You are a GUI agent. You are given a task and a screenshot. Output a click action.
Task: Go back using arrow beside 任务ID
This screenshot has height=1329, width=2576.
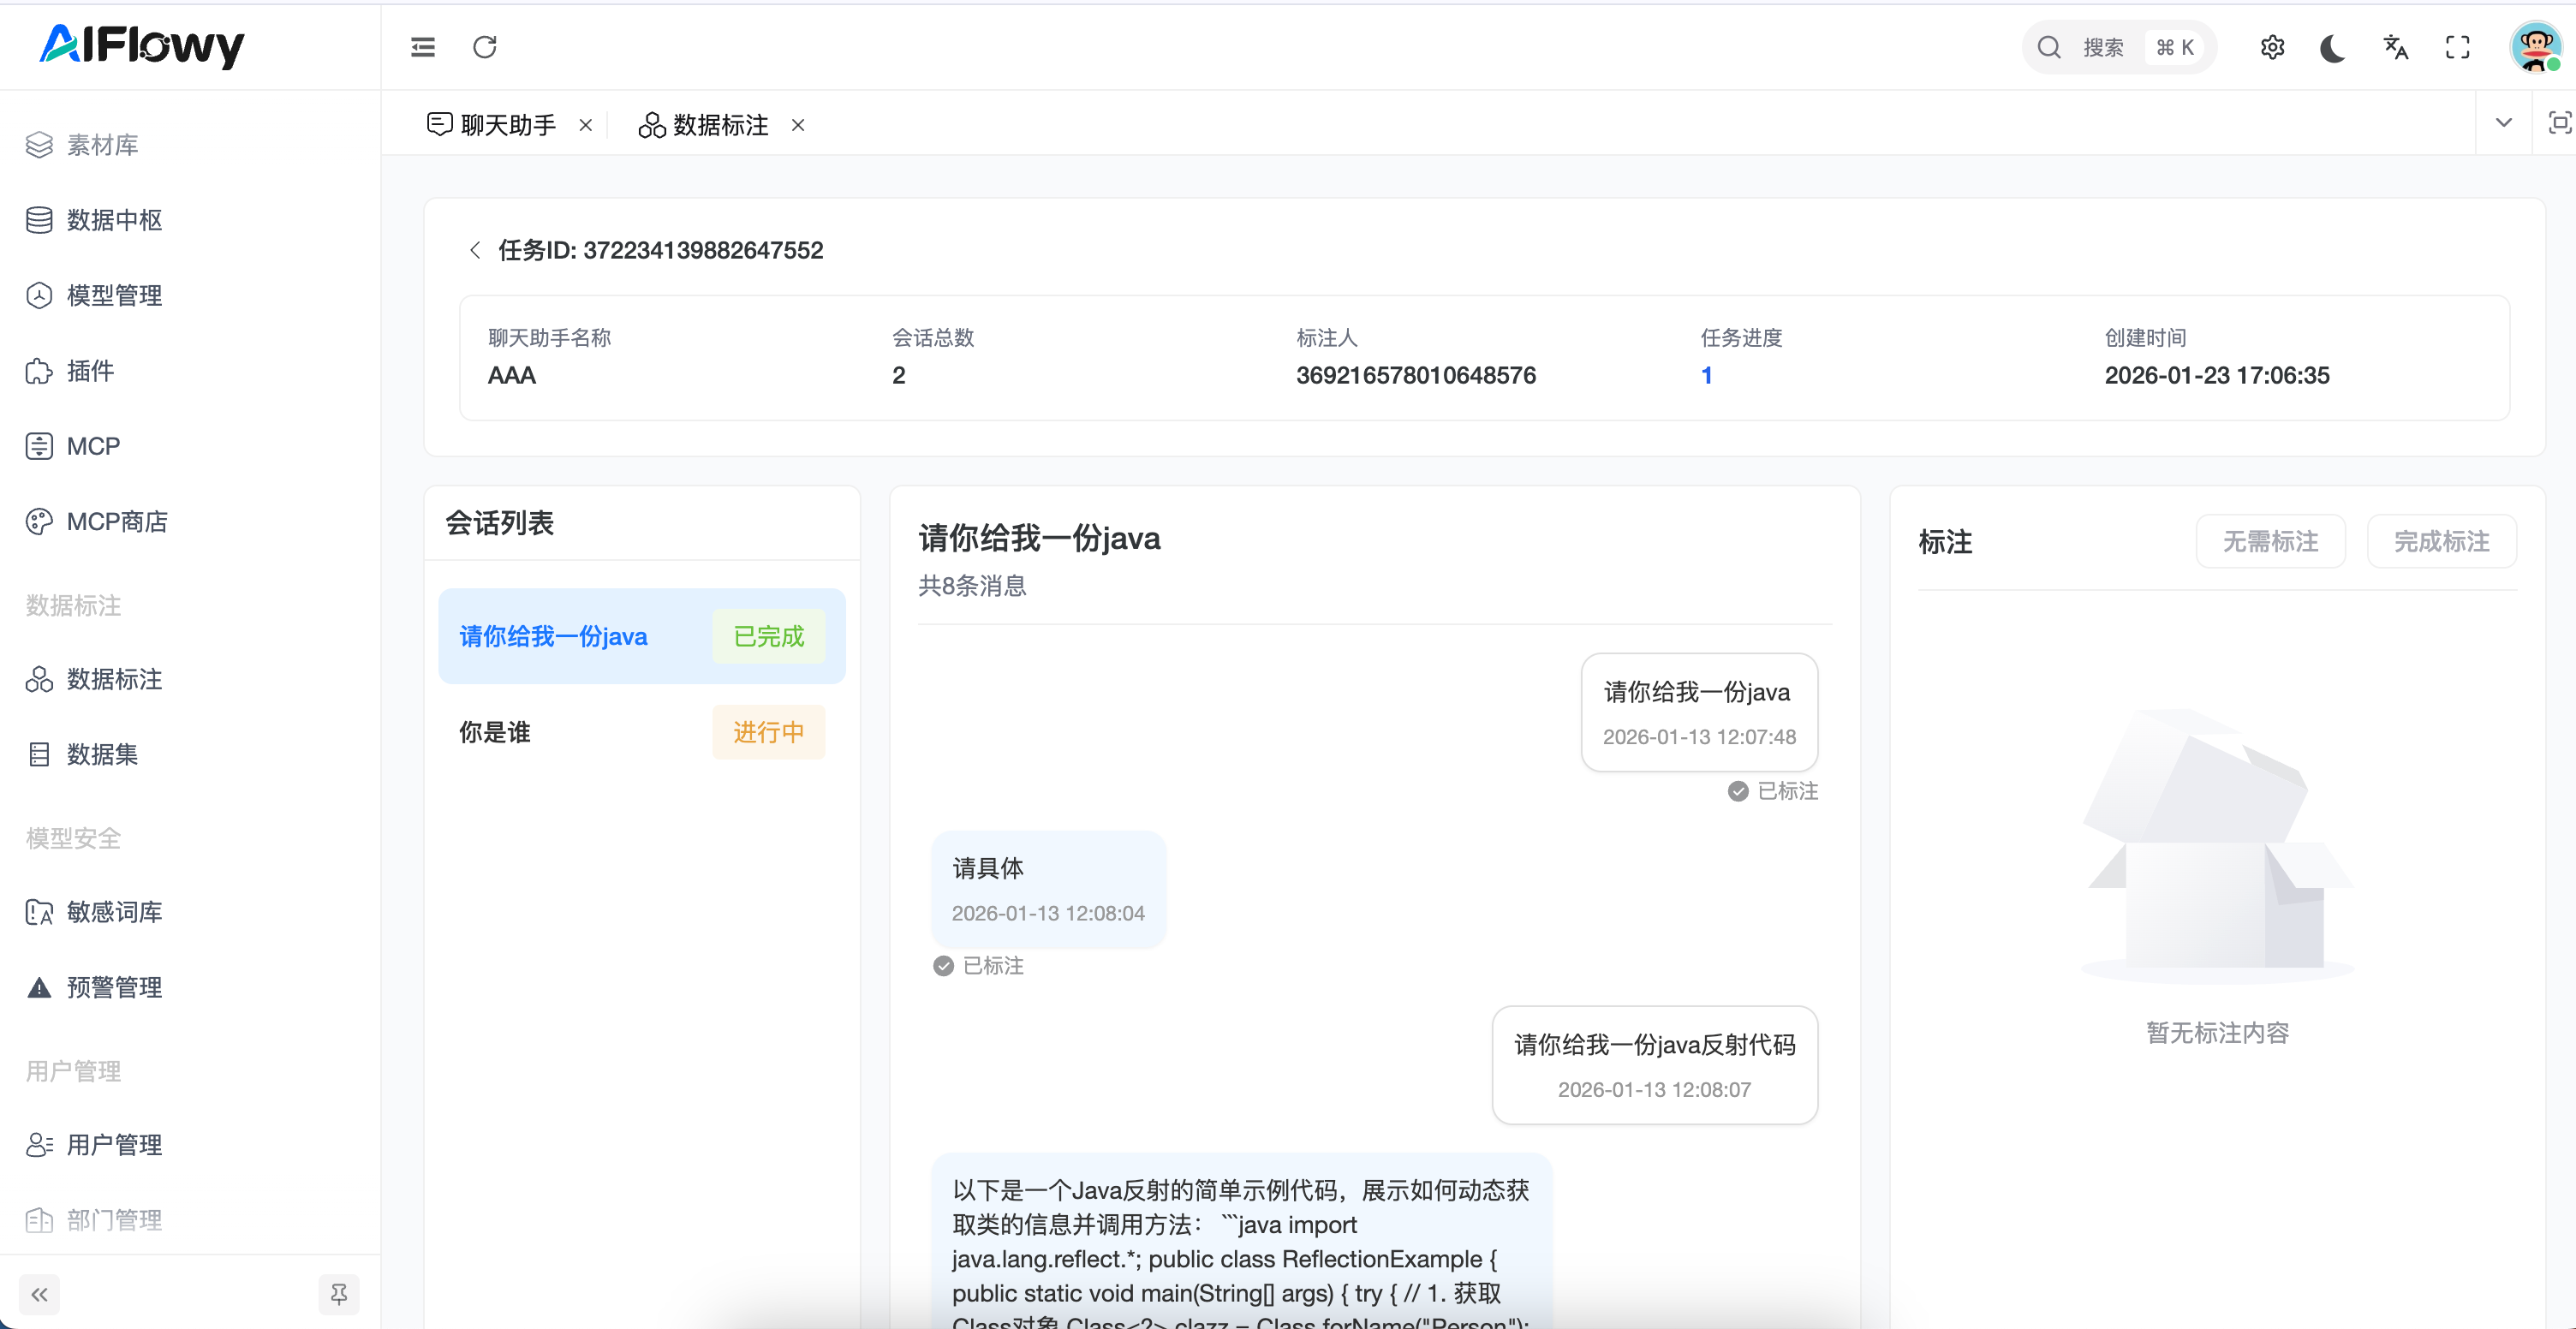pyautogui.click(x=475, y=250)
